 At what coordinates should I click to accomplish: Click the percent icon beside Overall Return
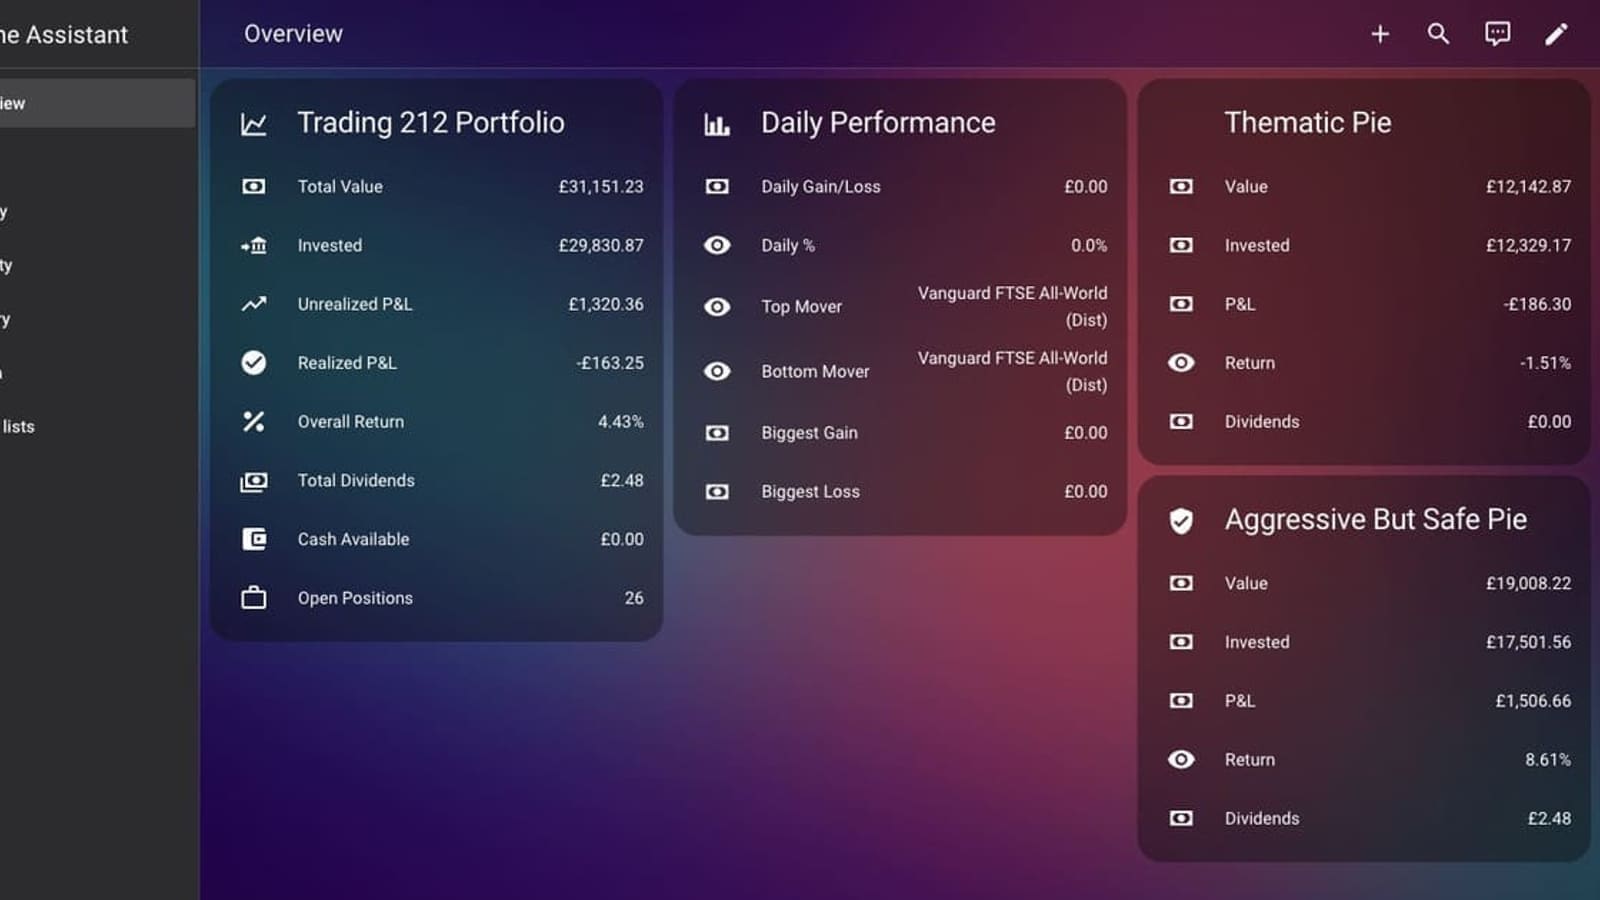254,422
